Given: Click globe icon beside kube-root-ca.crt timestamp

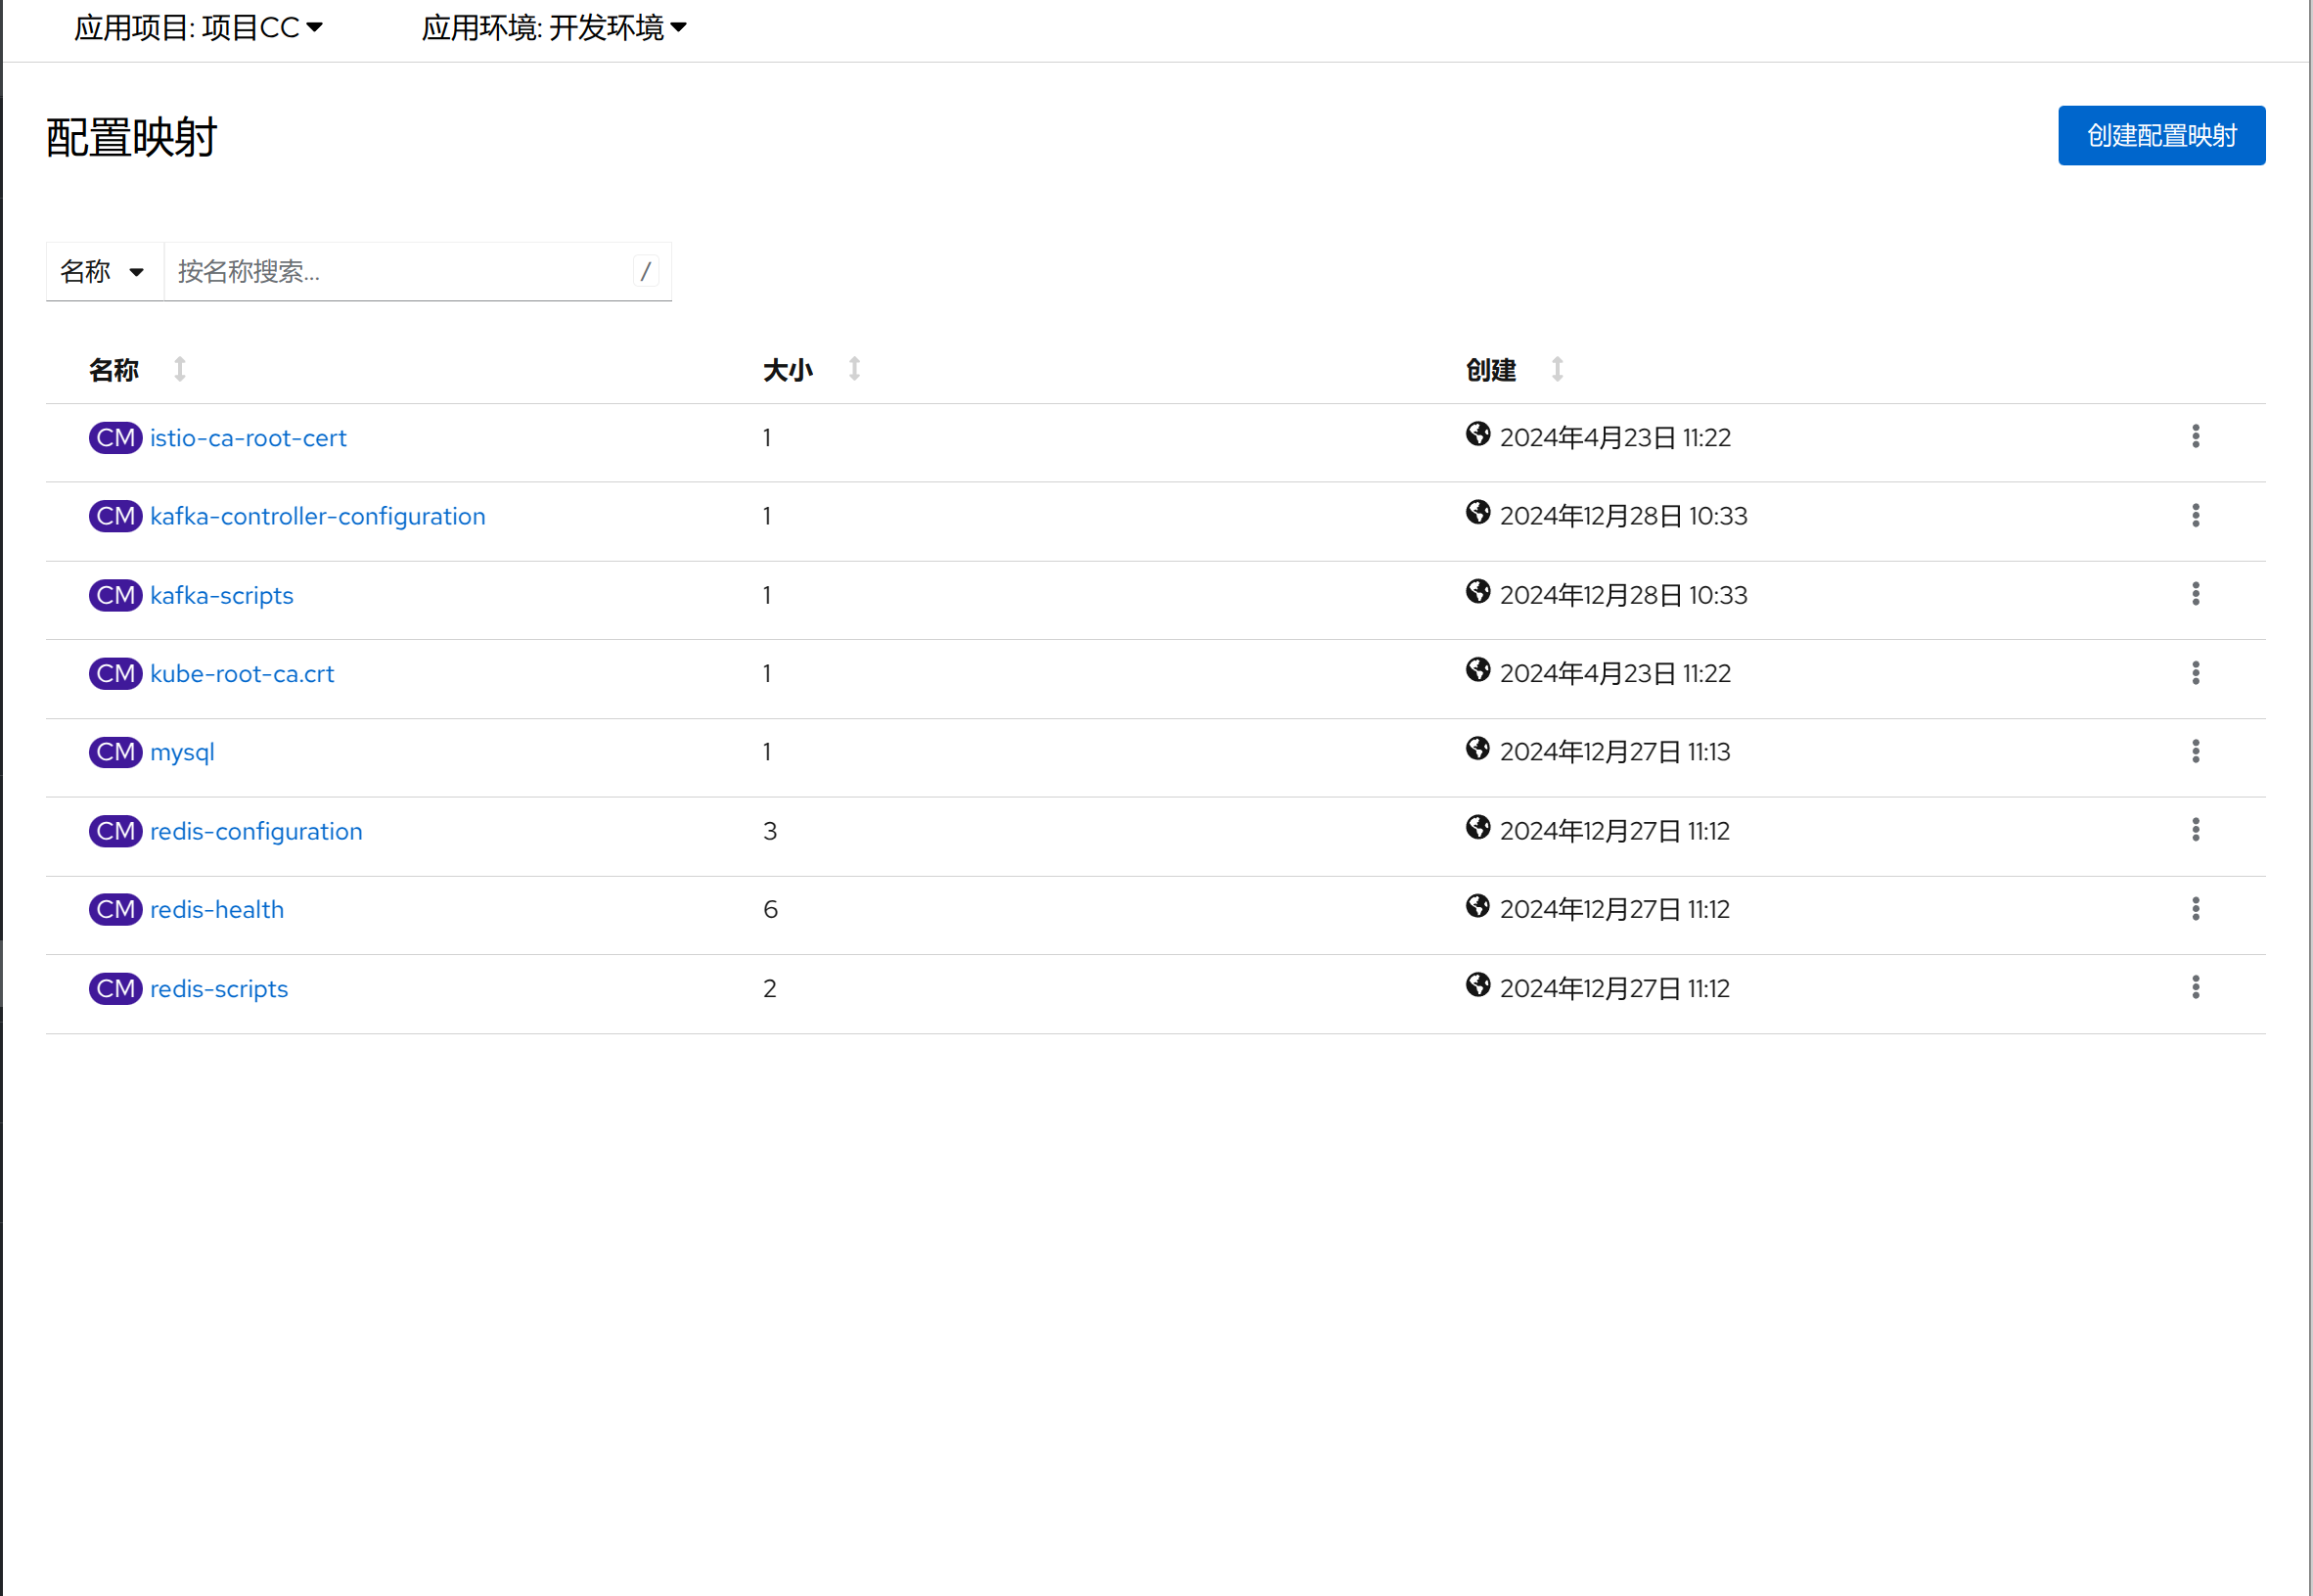Looking at the screenshot, I should click(x=1477, y=670).
